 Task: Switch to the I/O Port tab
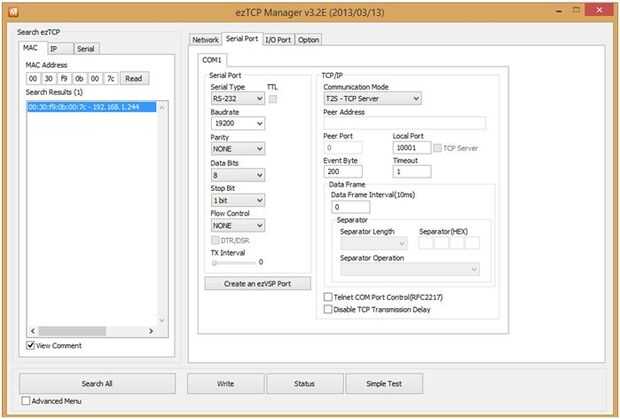pyautogui.click(x=278, y=40)
